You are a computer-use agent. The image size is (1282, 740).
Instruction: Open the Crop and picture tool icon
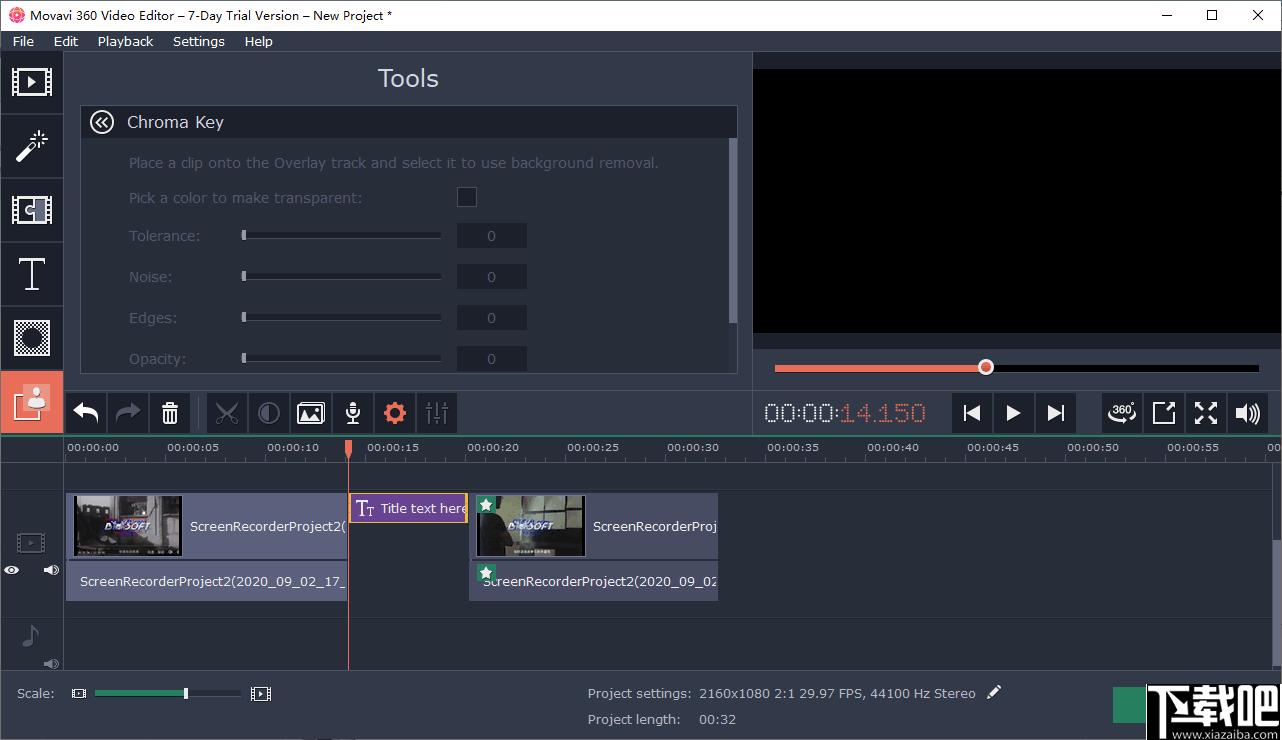(x=311, y=413)
